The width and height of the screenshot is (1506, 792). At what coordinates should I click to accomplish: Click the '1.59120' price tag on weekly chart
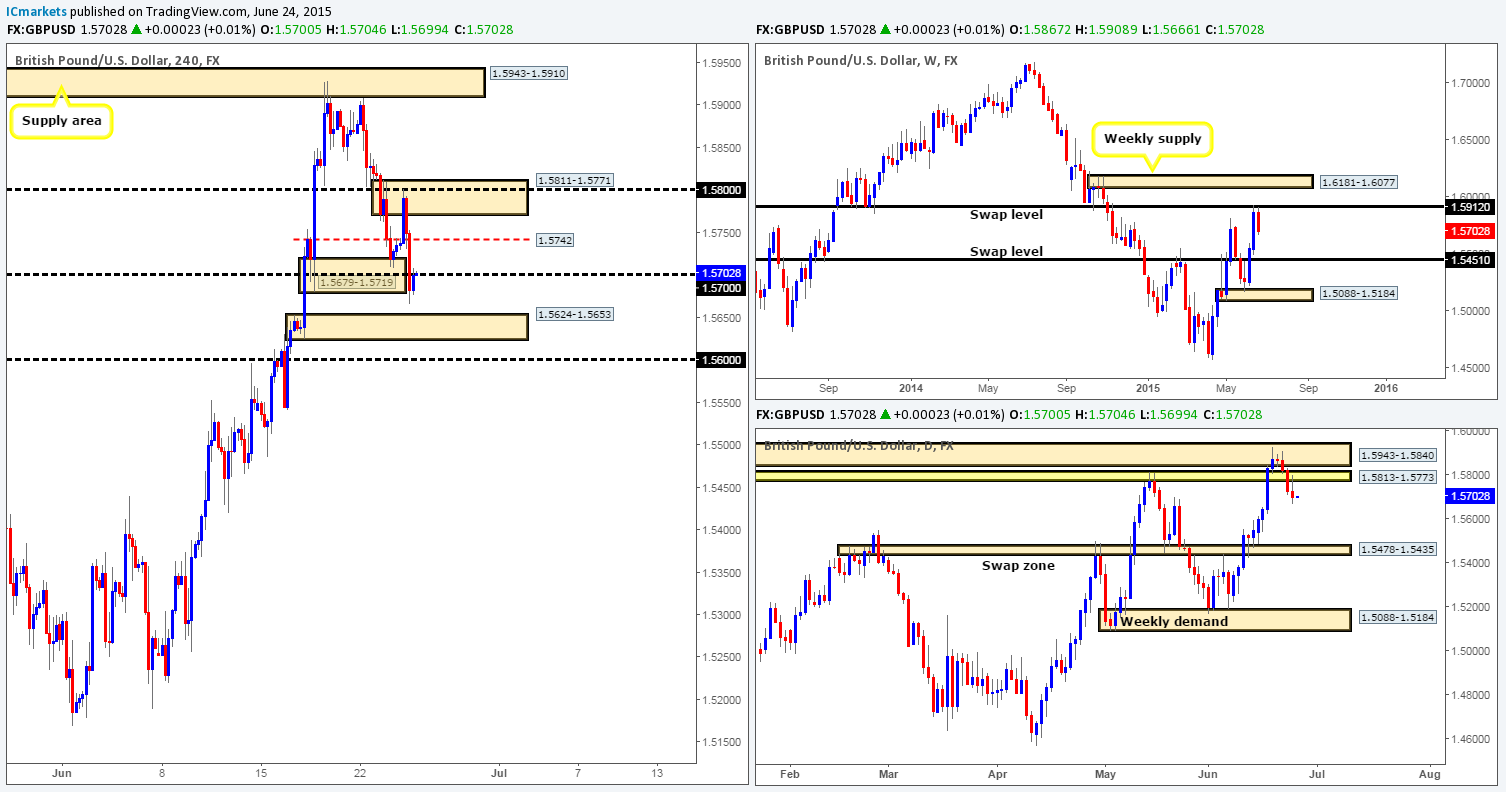[x=1469, y=206]
